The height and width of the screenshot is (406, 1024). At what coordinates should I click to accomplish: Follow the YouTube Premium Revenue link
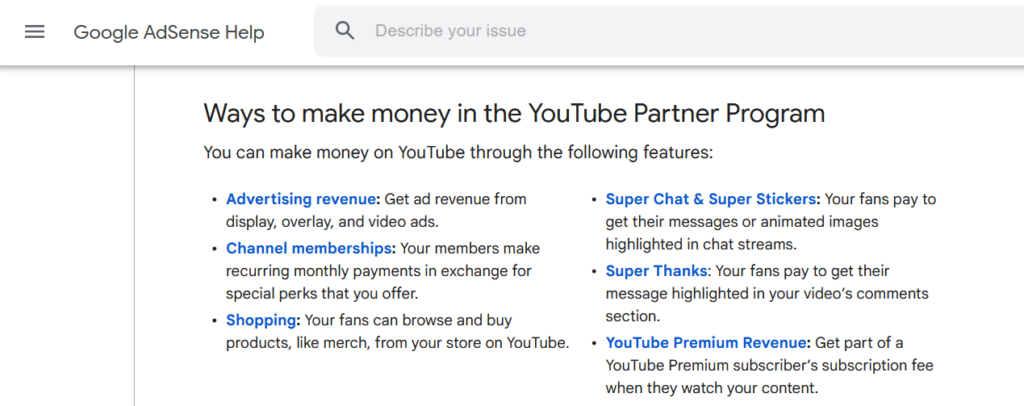tap(708, 343)
